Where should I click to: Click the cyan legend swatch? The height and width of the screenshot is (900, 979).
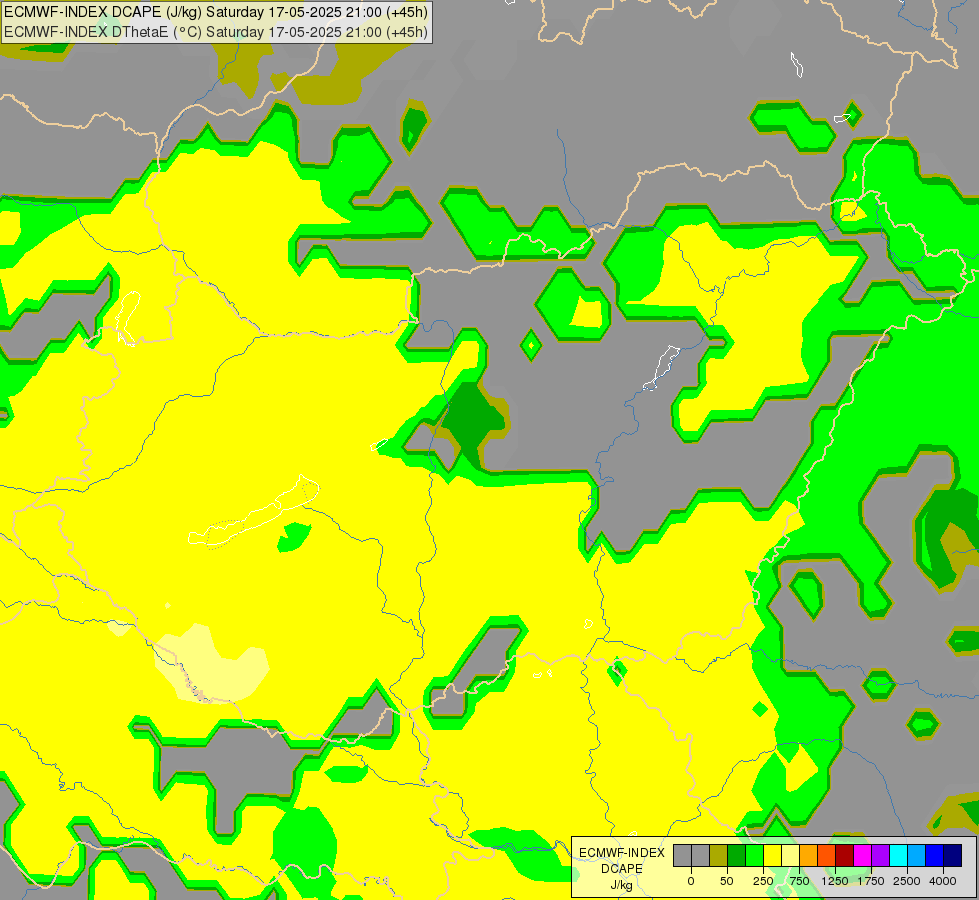click(x=898, y=855)
